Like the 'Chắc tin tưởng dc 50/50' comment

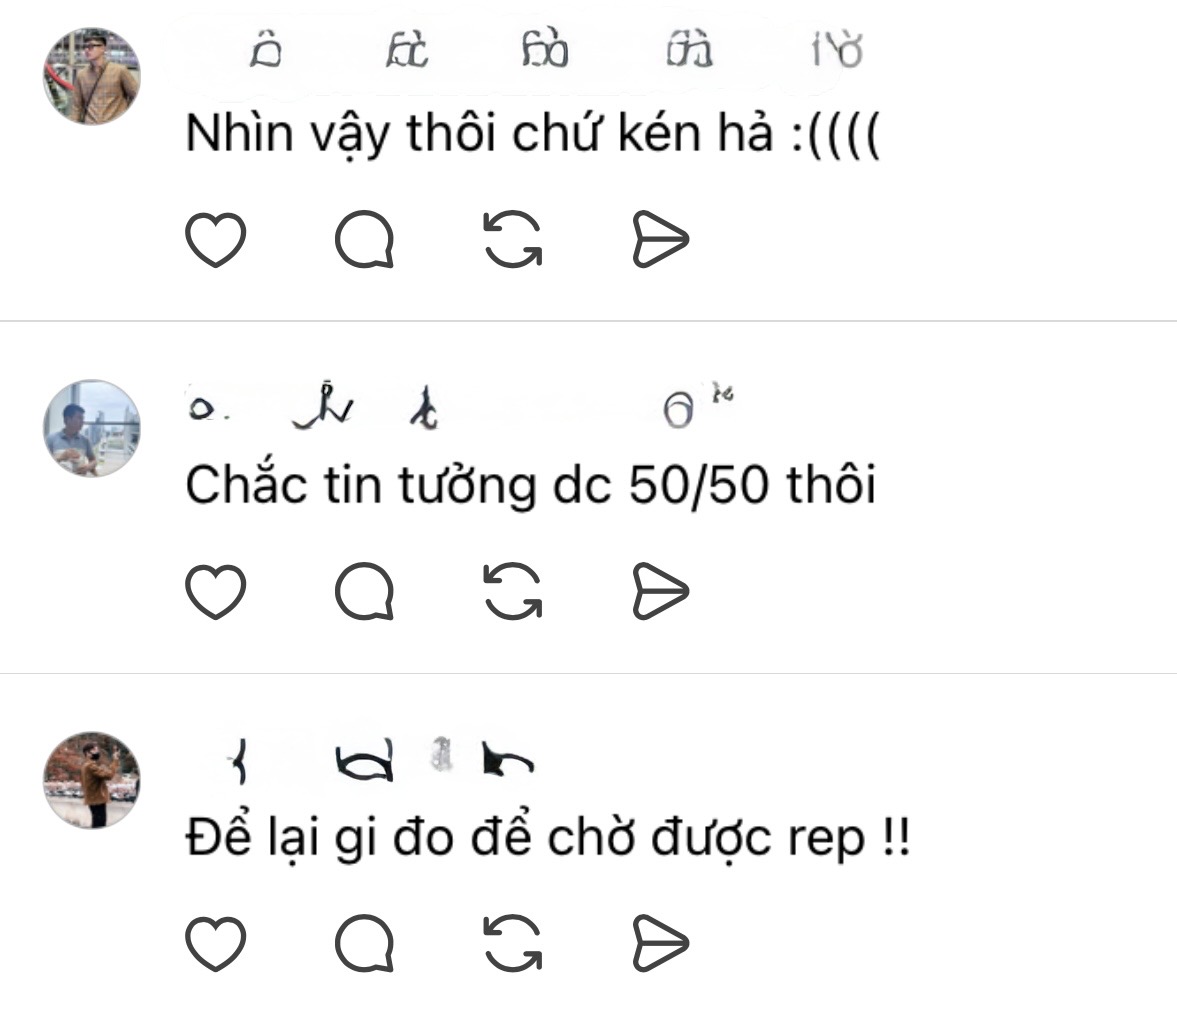pyautogui.click(x=215, y=591)
